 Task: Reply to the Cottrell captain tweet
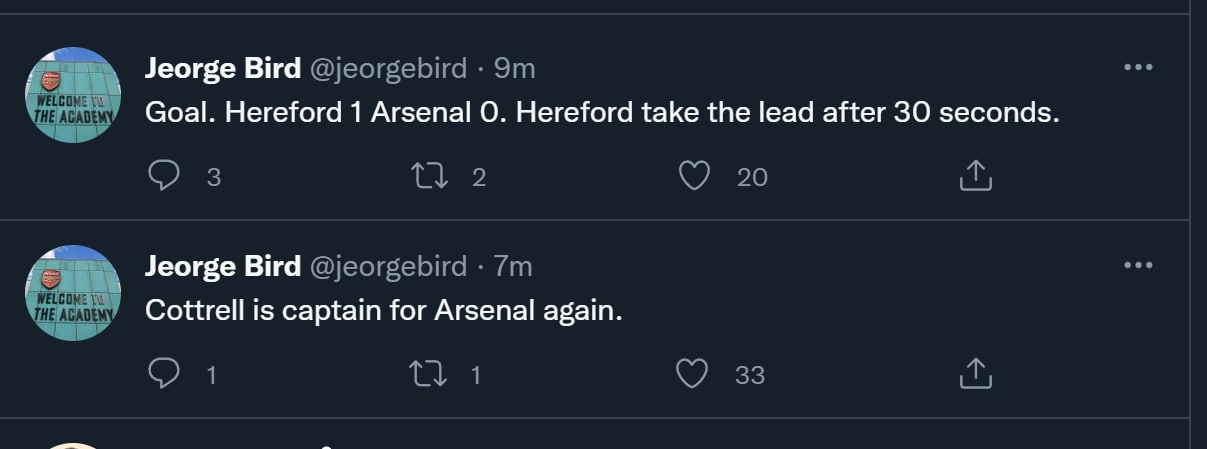(x=163, y=375)
